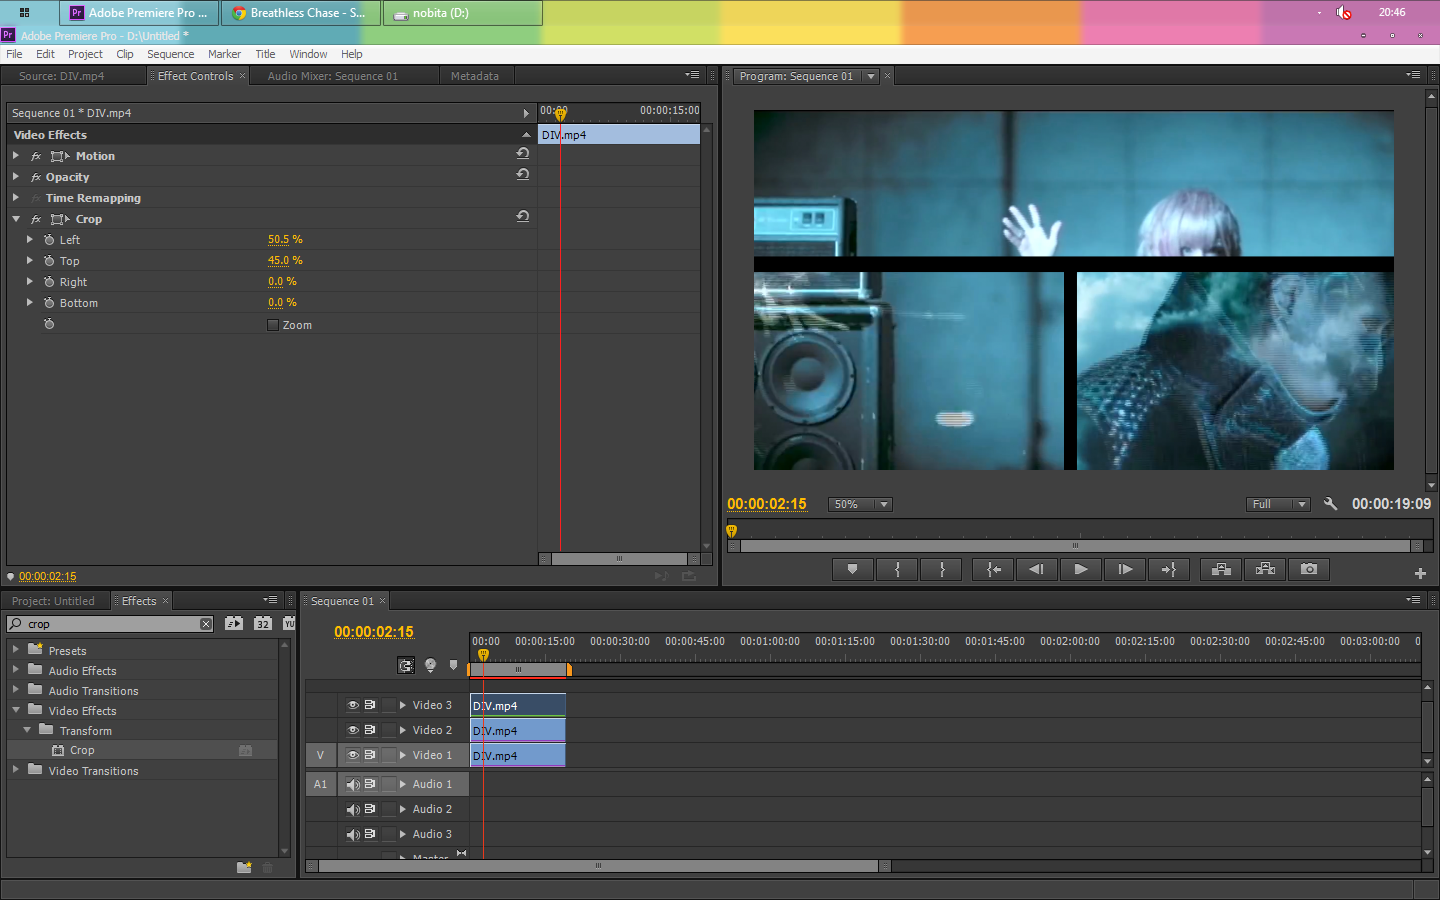Viewport: 1440px width, 900px height.
Task: Toggle animation stopwatch for Left crop
Action: pos(49,240)
